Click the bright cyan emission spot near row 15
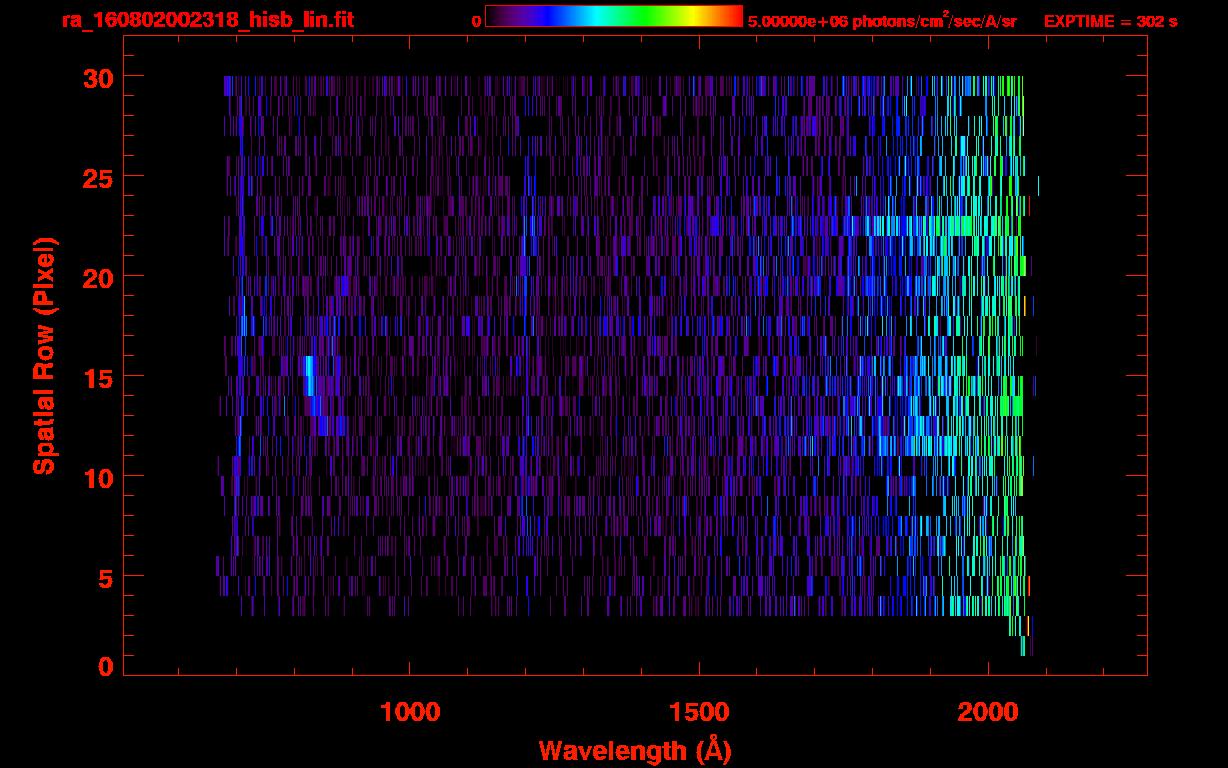 (310, 376)
